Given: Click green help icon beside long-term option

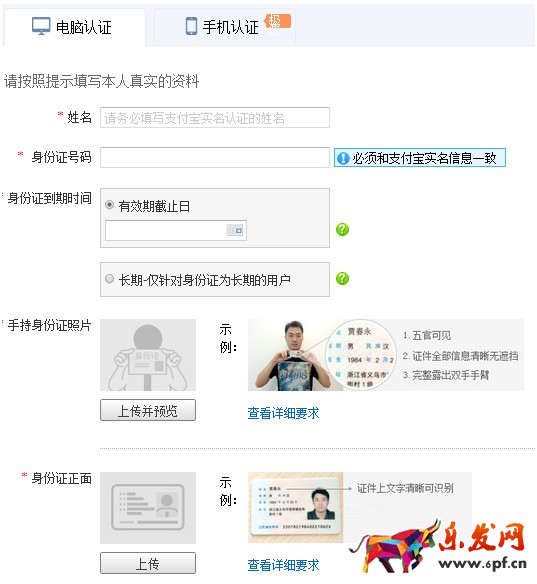Looking at the screenshot, I should 342,278.
